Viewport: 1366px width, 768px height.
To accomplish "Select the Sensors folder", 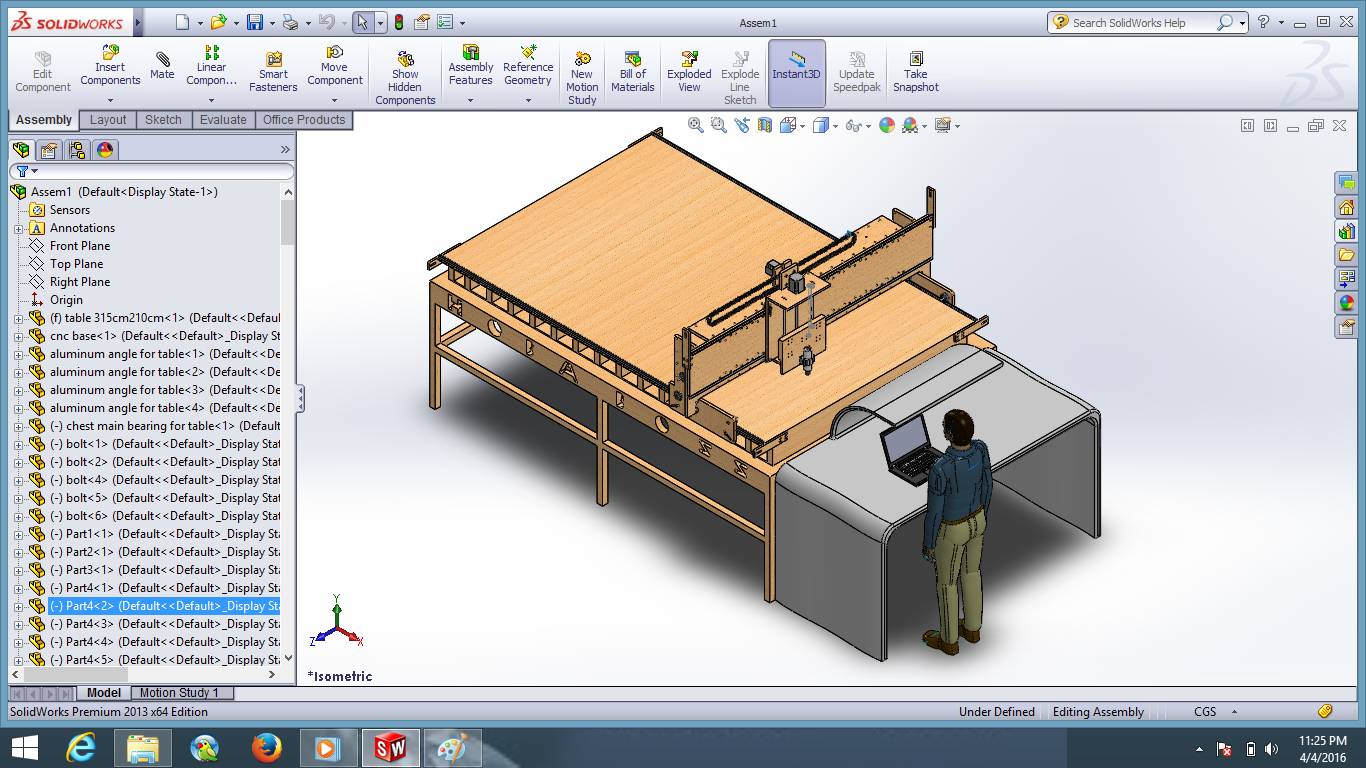I will coord(70,210).
